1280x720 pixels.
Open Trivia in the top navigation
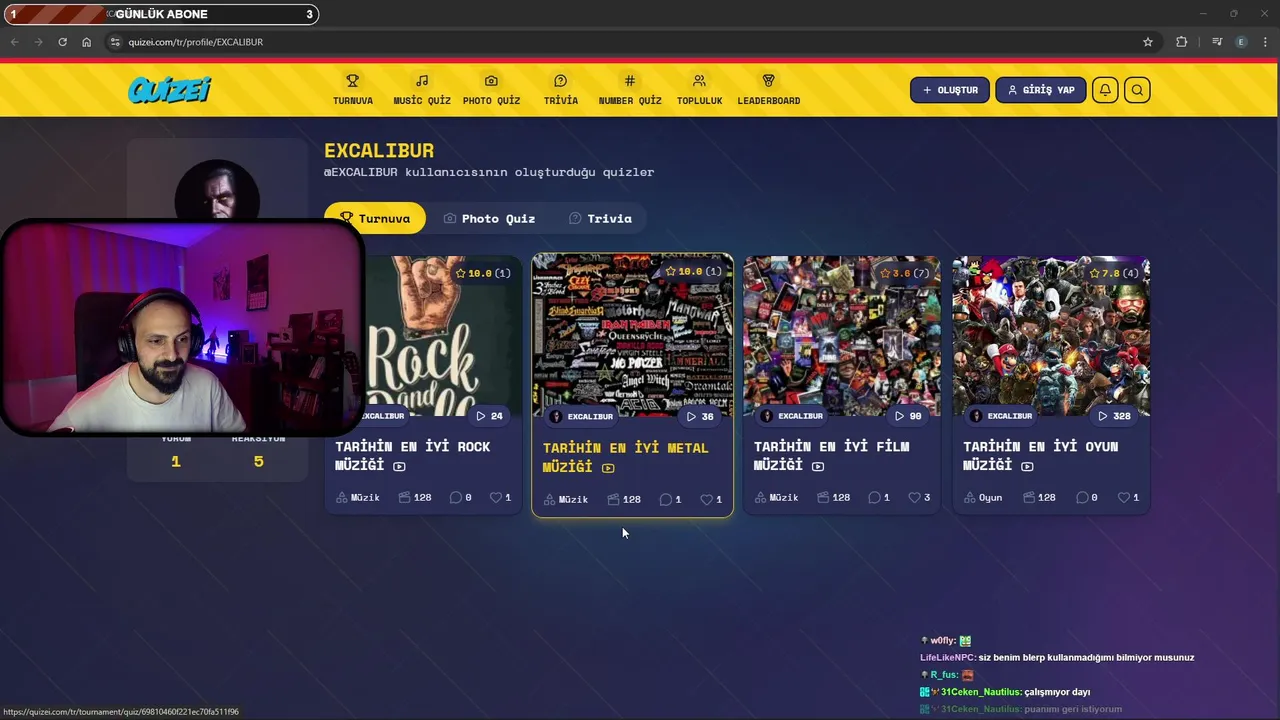pyautogui.click(x=561, y=90)
